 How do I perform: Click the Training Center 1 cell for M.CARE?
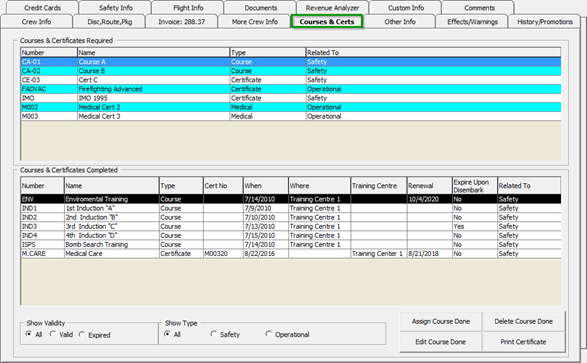pyautogui.click(x=378, y=253)
